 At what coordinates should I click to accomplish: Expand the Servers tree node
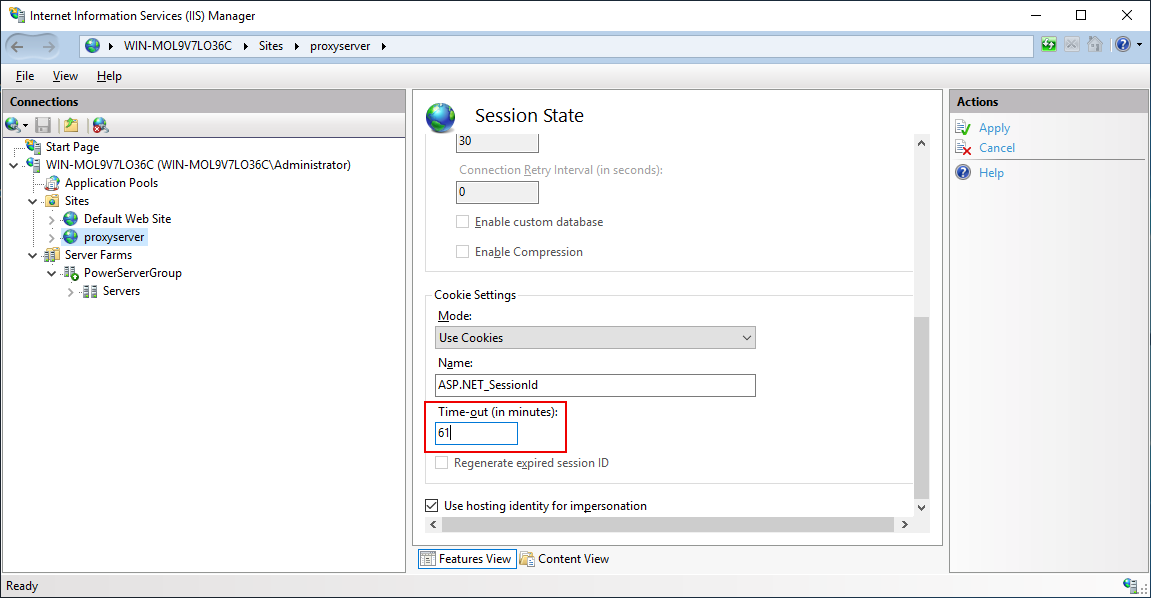point(70,292)
